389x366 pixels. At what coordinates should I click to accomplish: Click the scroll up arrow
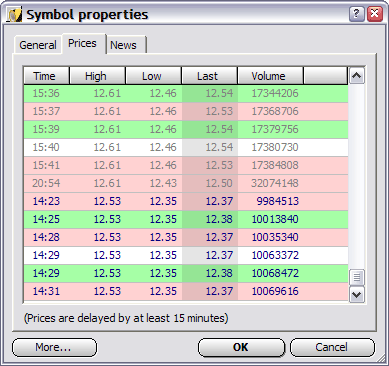tap(357, 76)
